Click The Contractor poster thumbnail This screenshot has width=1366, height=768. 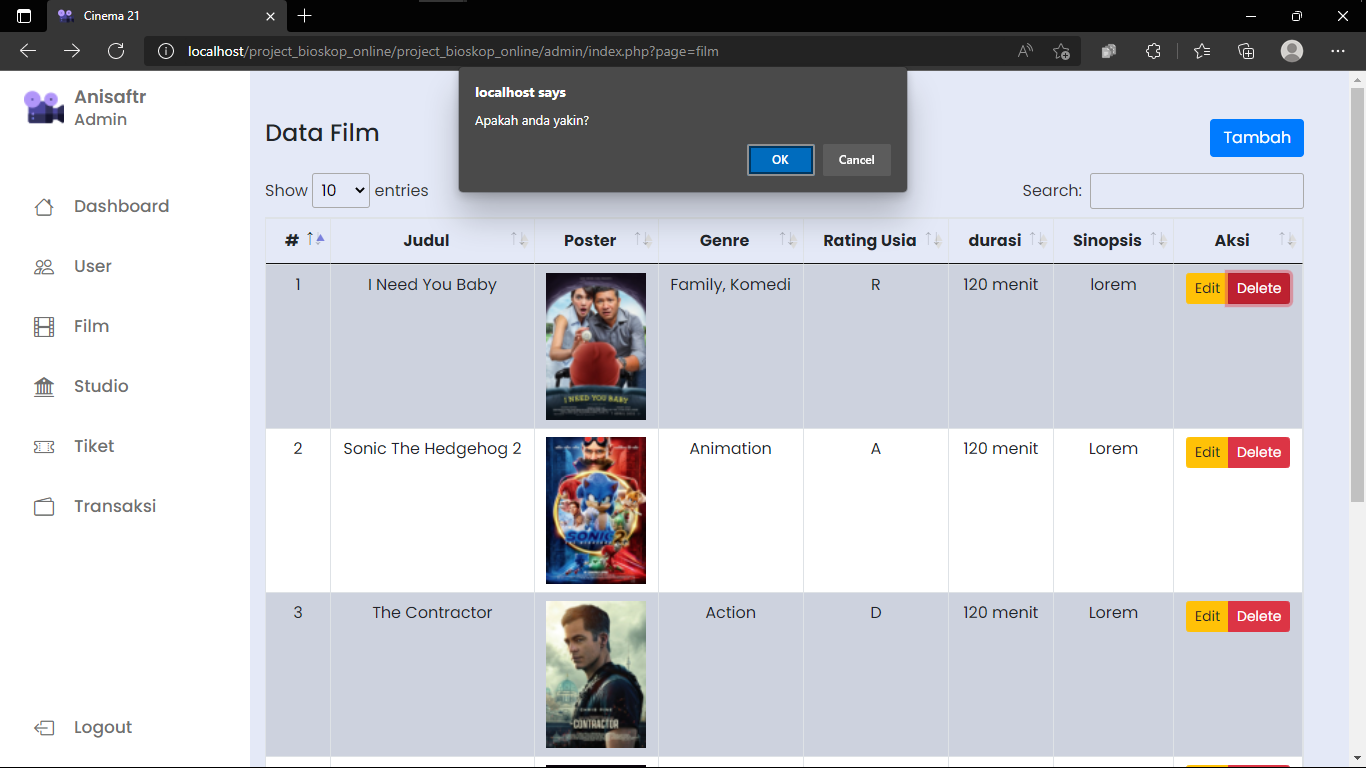596,674
